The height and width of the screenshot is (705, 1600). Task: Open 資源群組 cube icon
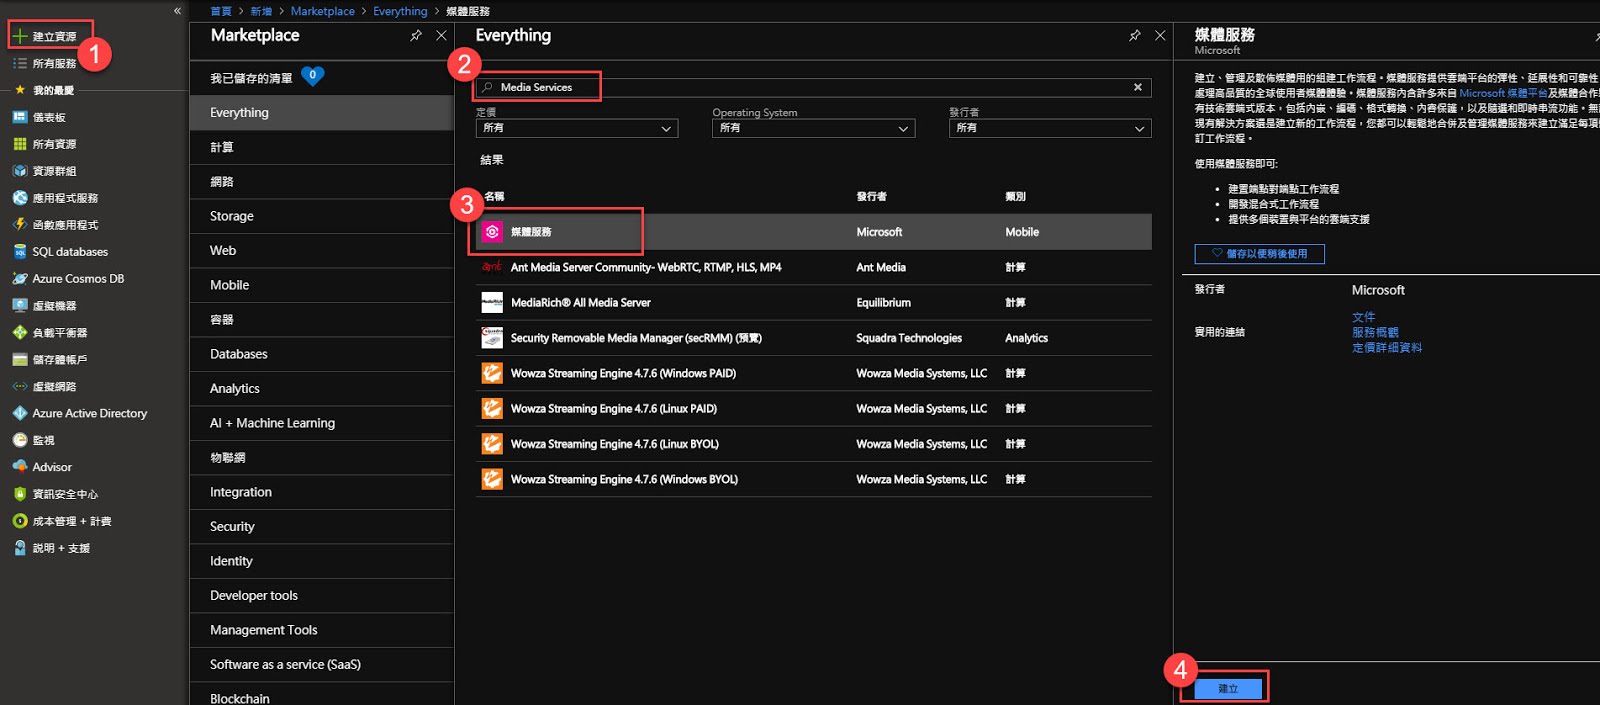tap(20, 171)
